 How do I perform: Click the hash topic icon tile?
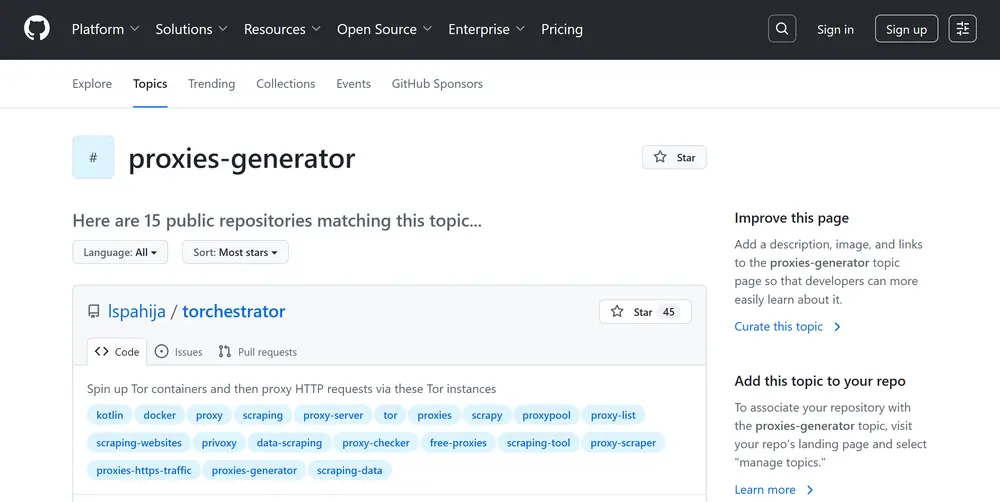pyautogui.click(x=93, y=157)
